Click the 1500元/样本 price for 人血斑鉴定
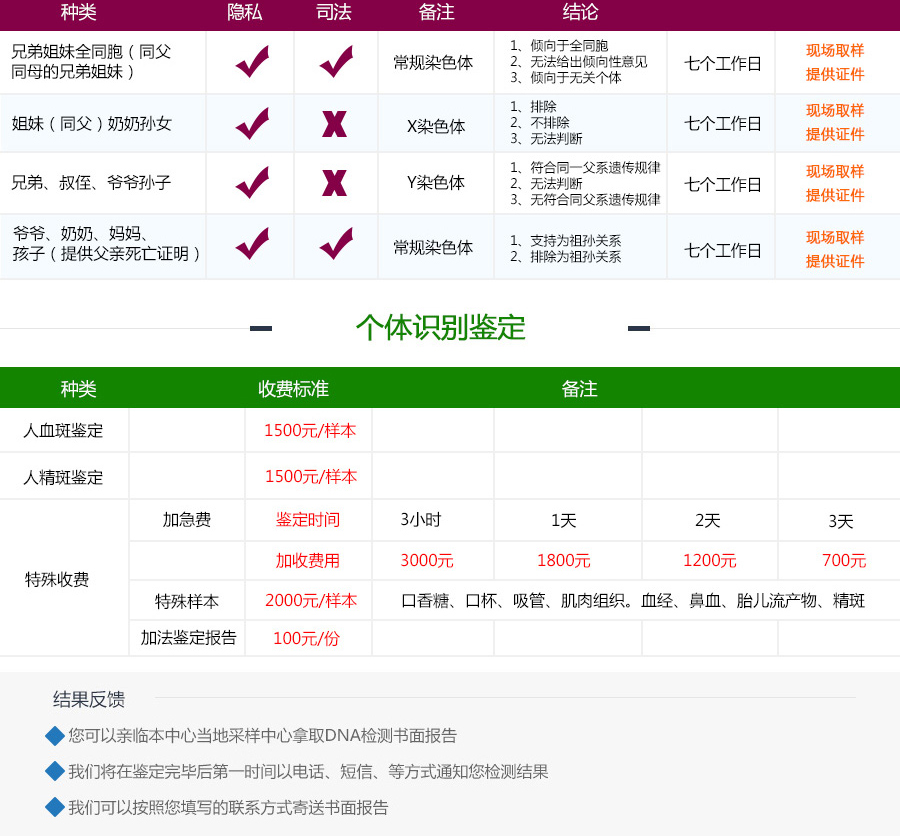900x838 pixels. point(310,430)
